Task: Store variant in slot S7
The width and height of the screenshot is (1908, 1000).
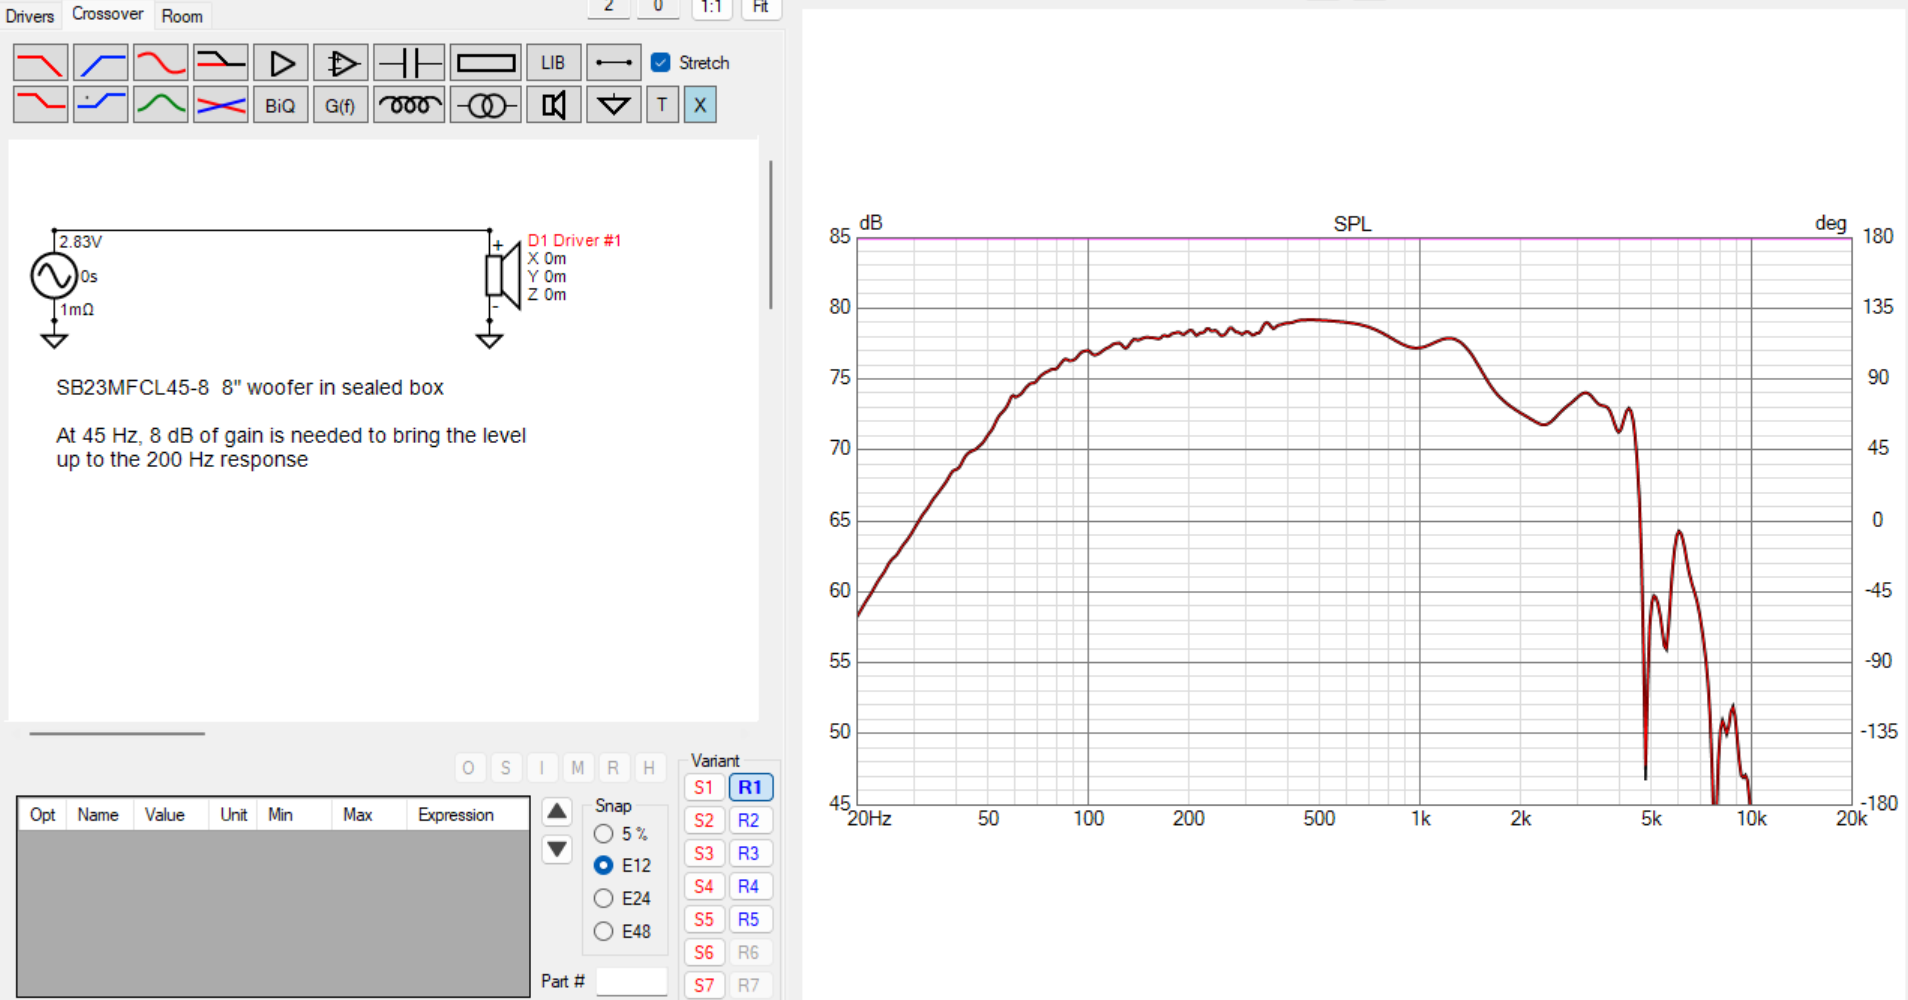Action: pos(704,985)
